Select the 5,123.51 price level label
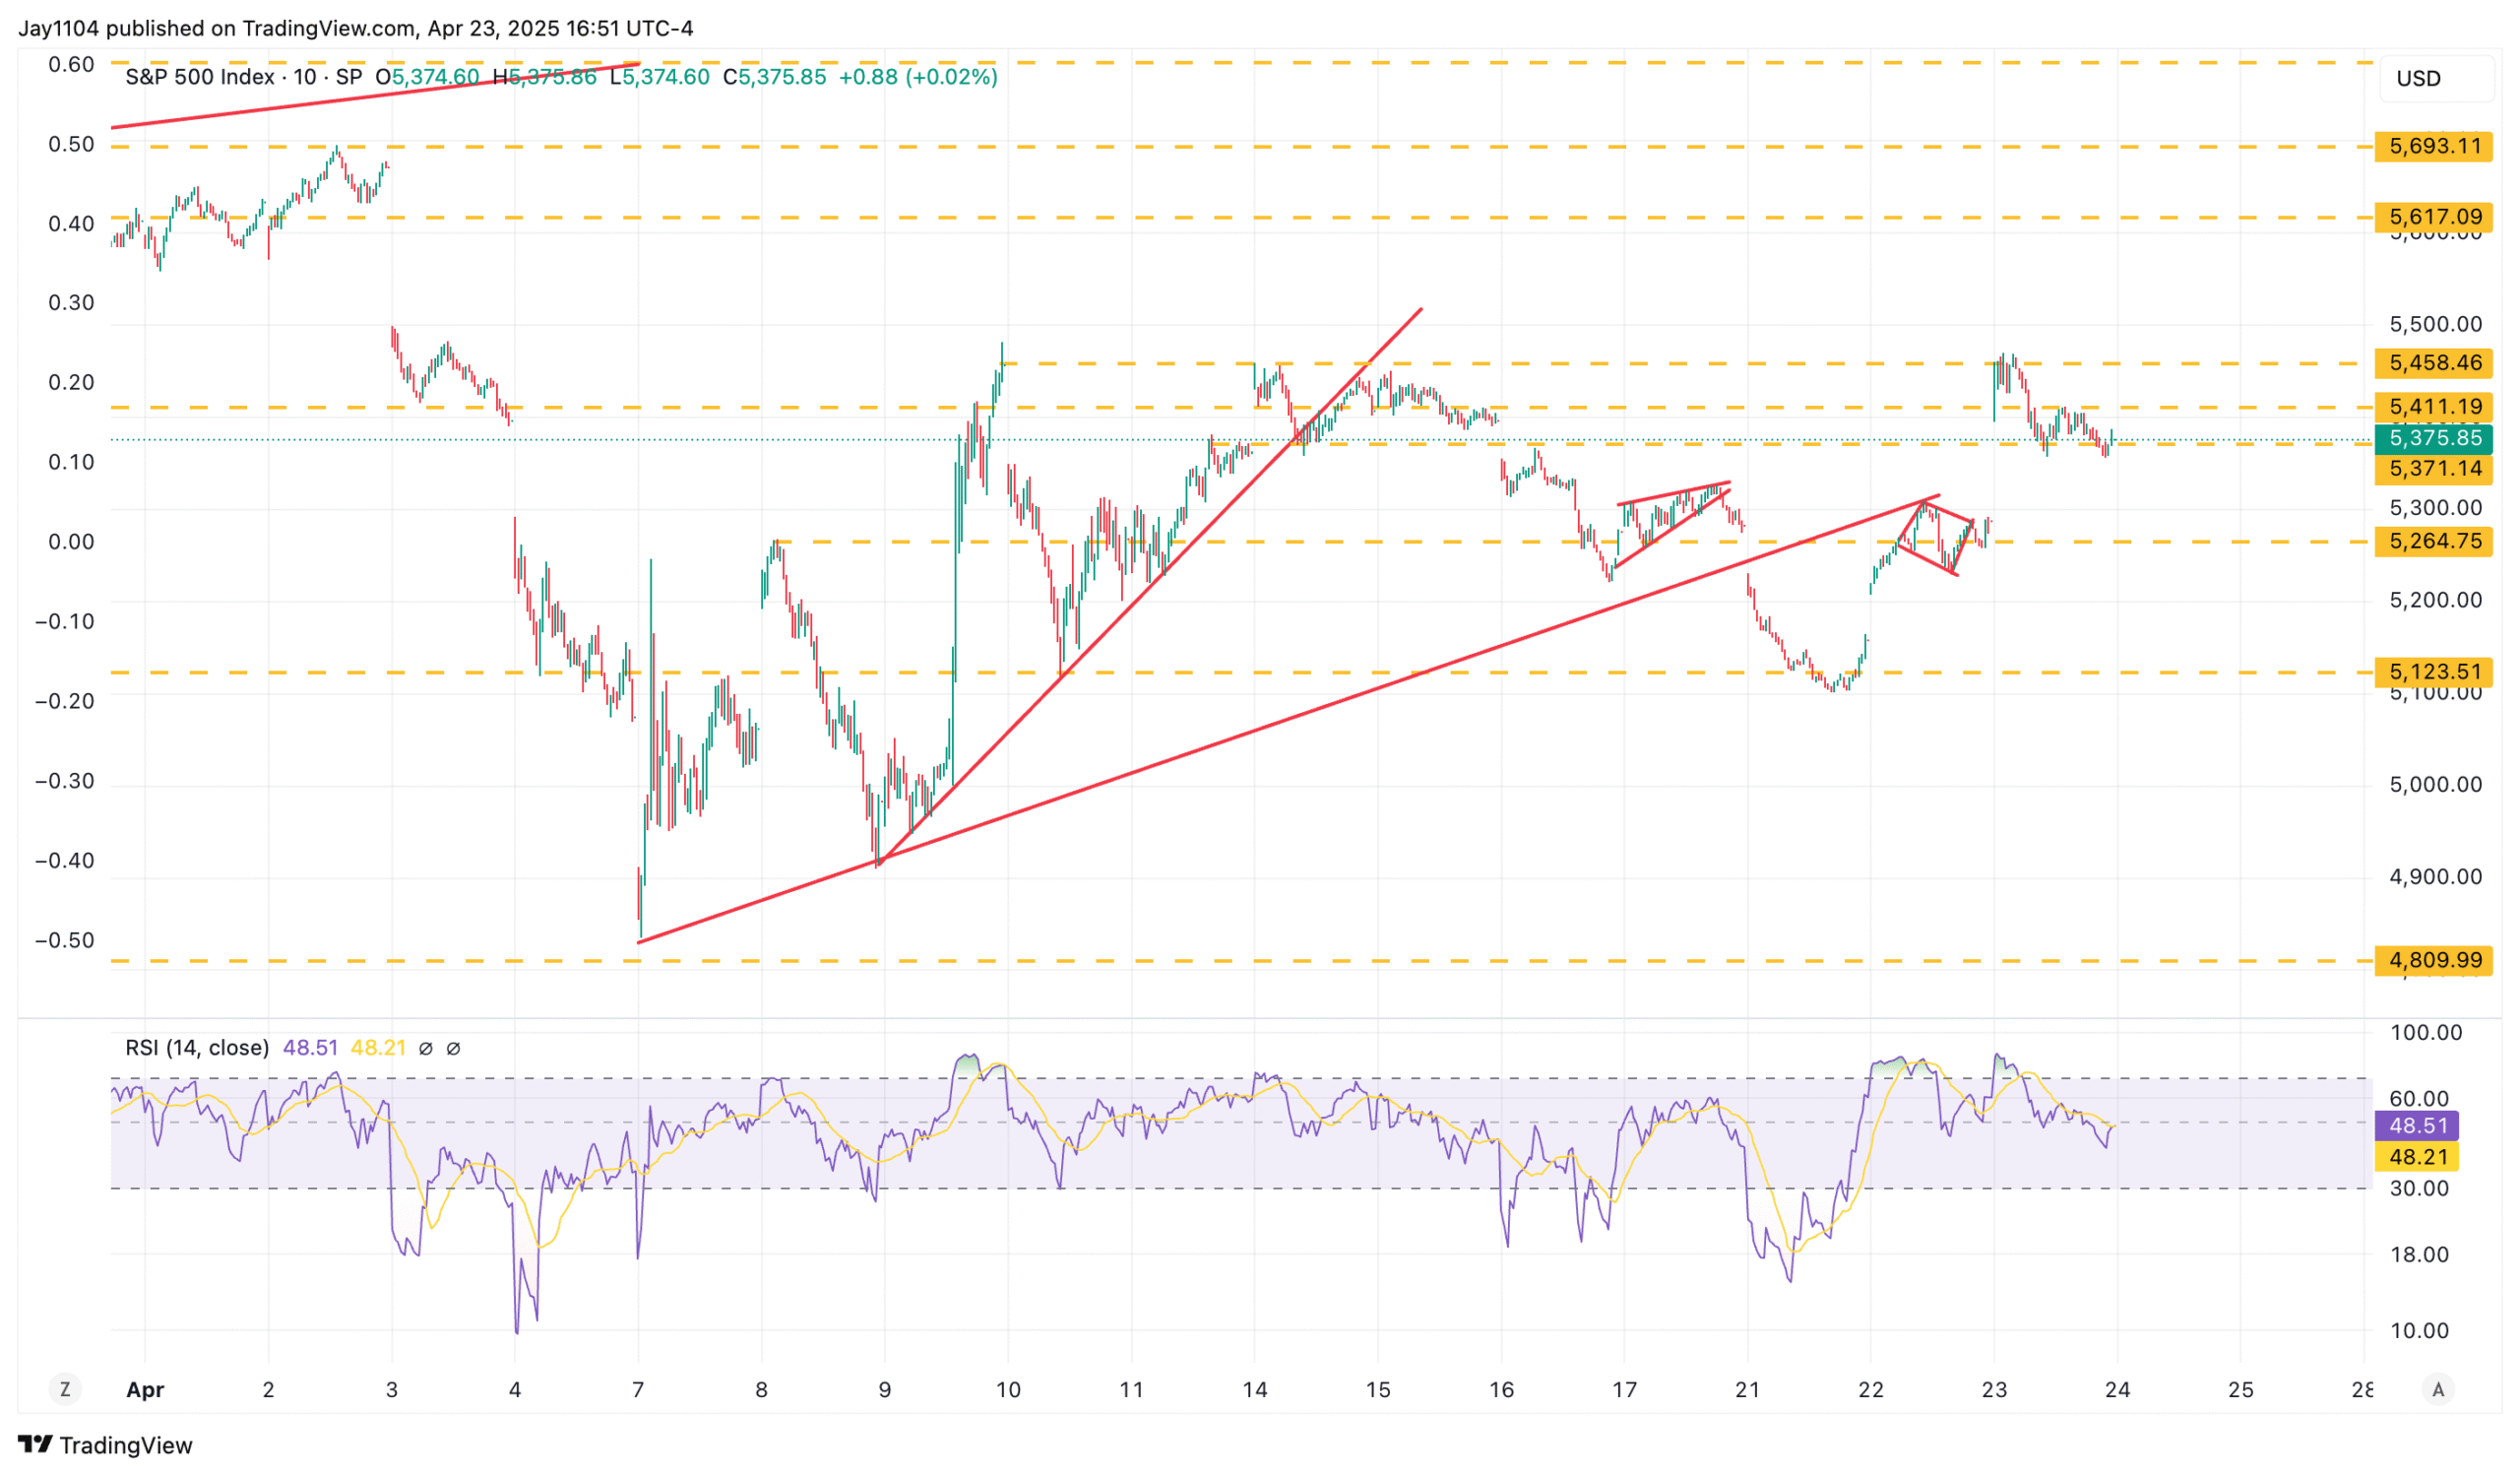This screenshot has width=2520, height=1476. pos(2434,672)
